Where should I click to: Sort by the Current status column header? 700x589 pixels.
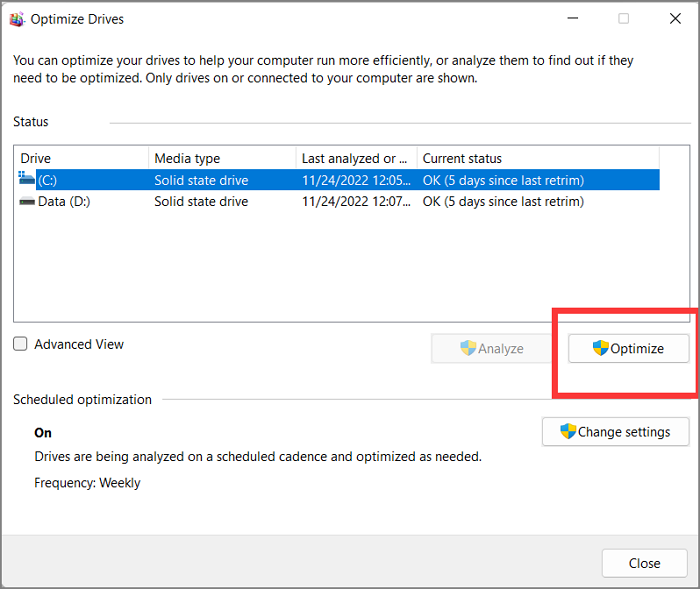535,158
